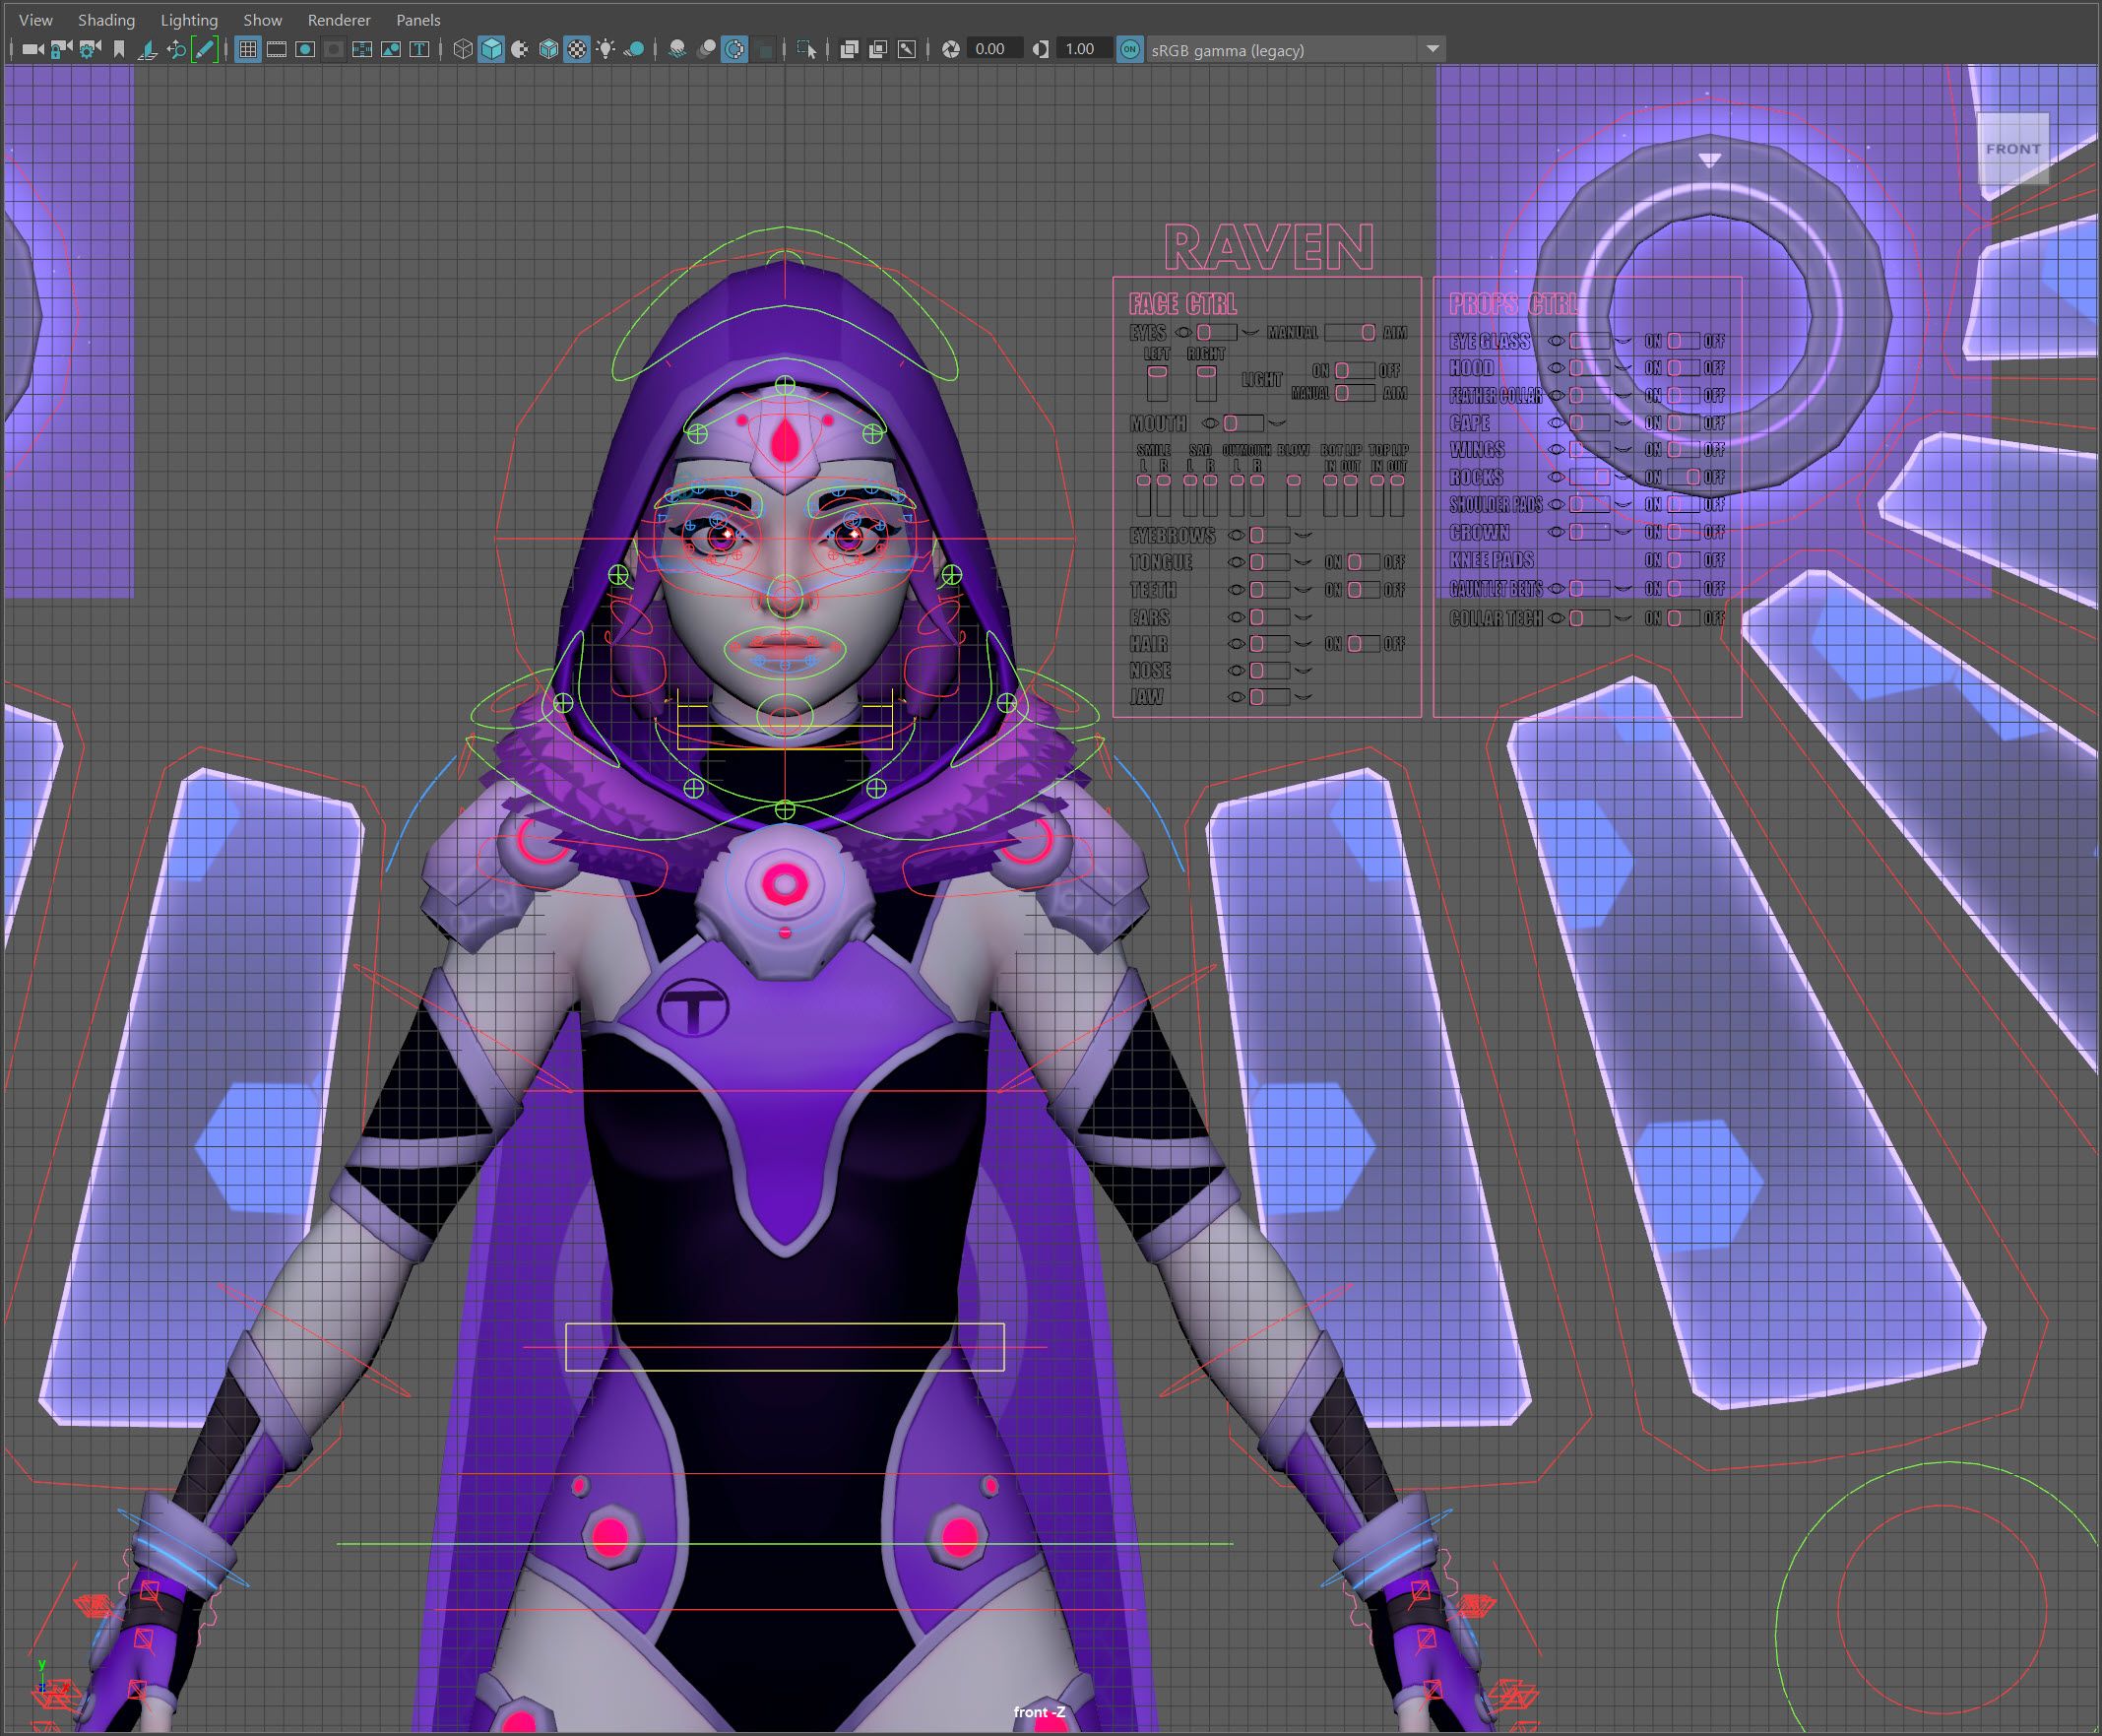Open the View menu
Viewport: 2102px width, 1736px height.
click(x=36, y=20)
